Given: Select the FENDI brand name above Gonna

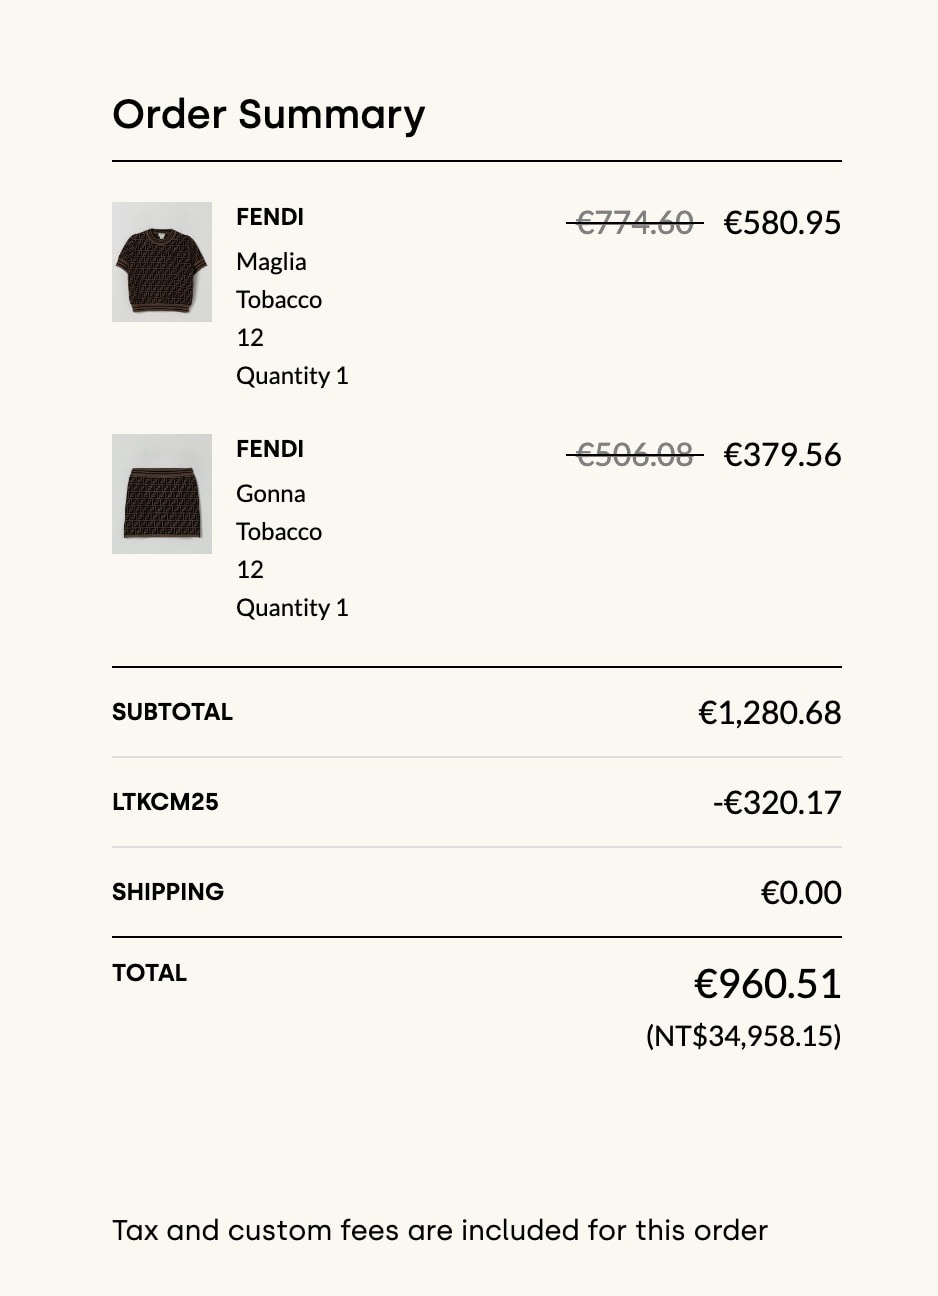Looking at the screenshot, I should [x=270, y=449].
